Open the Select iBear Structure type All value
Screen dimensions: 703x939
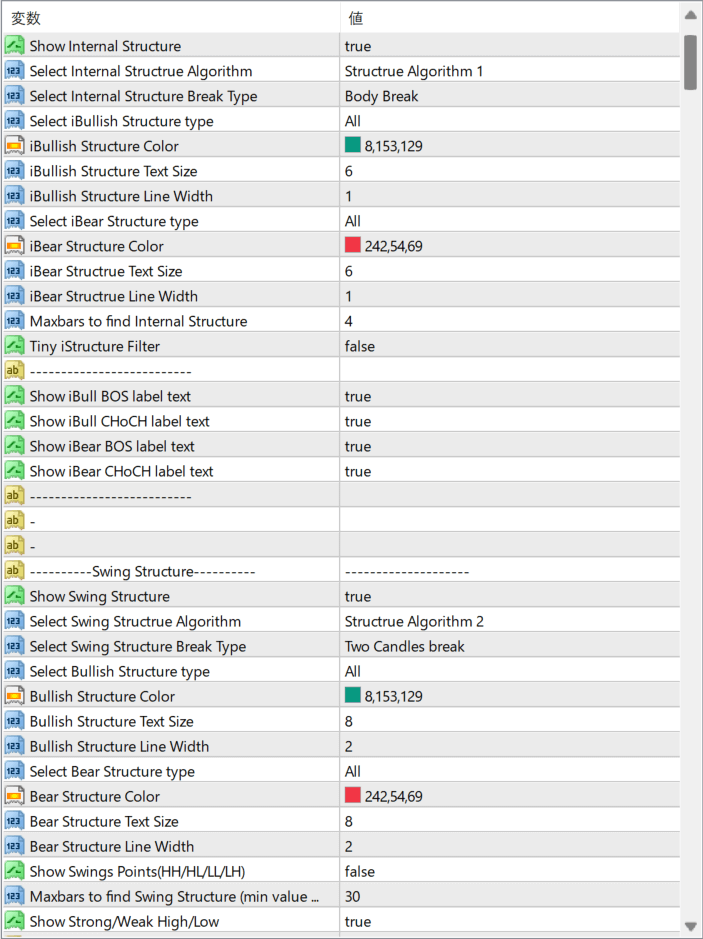(x=510, y=221)
